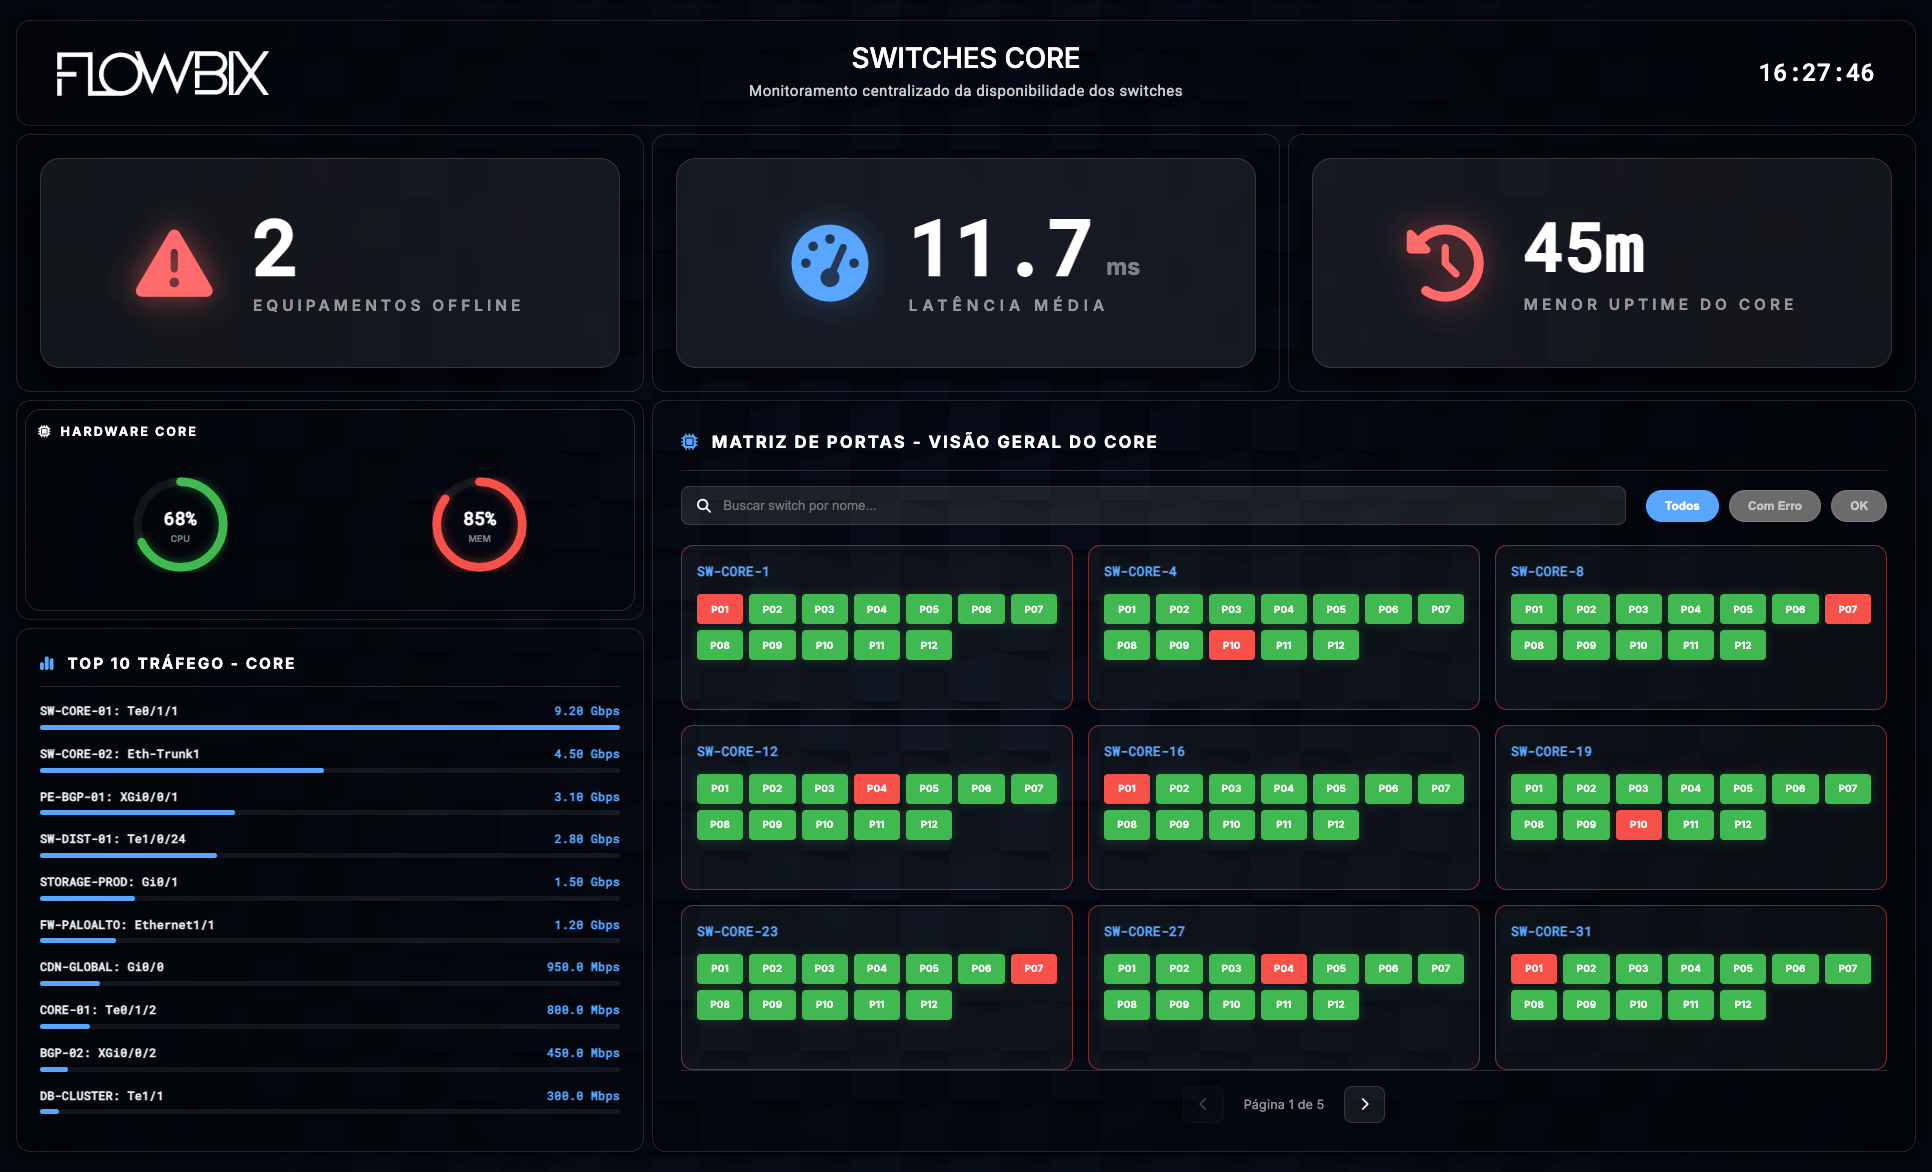Click red port P07 on SW-CORE-8
Screen dimensions: 1932x1172
1847,609
